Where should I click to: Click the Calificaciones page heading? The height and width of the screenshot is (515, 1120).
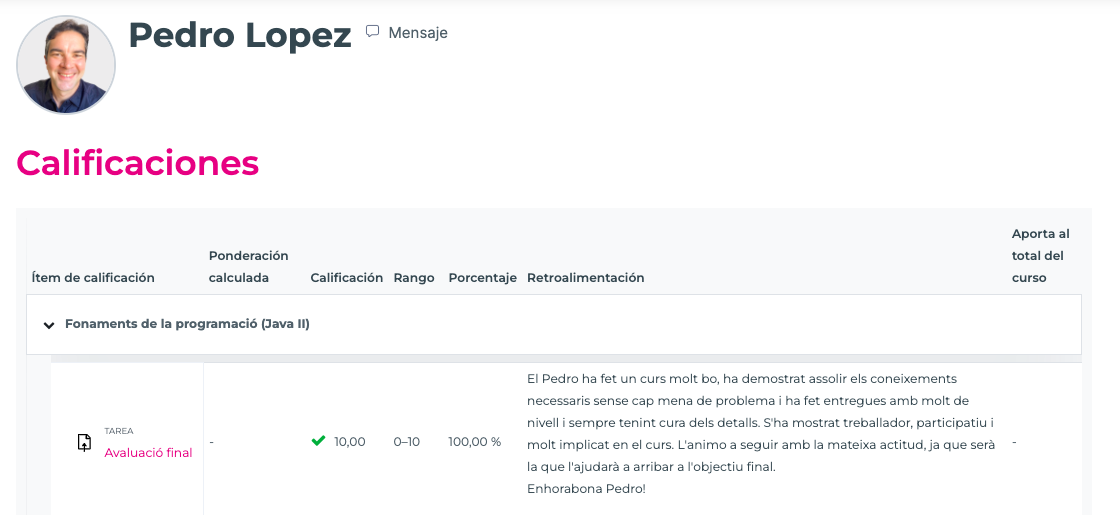pyautogui.click(x=137, y=163)
